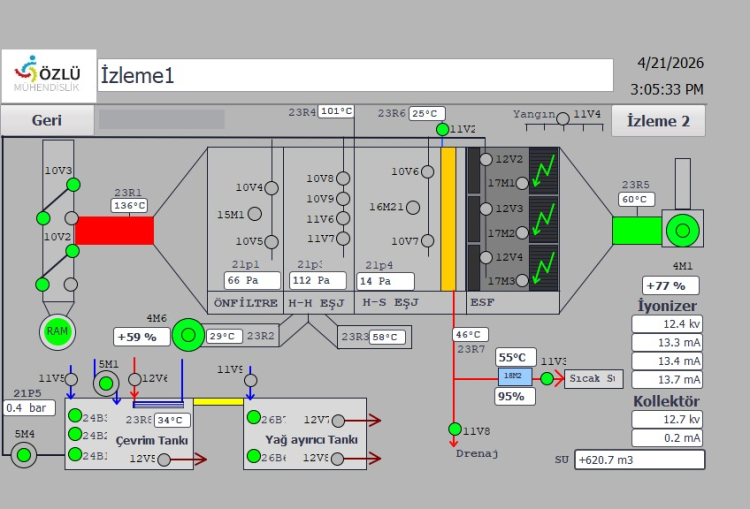Click the 5M1 pump symbol
Viewport: 750px width, 509px height.
click(105, 383)
